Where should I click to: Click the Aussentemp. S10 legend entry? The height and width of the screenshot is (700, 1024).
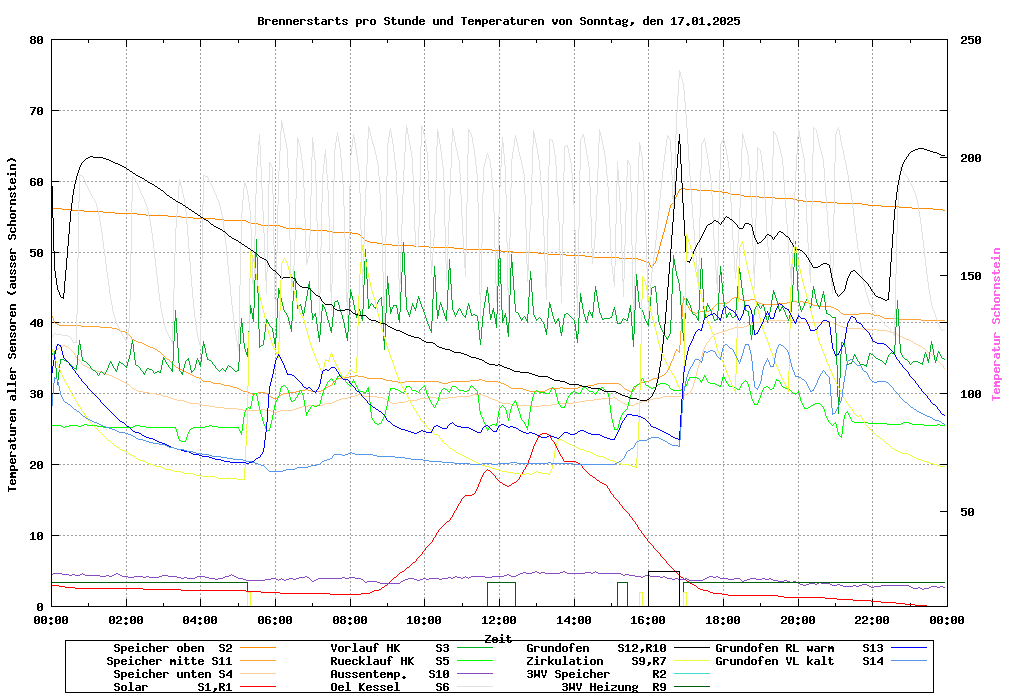click(x=390, y=674)
